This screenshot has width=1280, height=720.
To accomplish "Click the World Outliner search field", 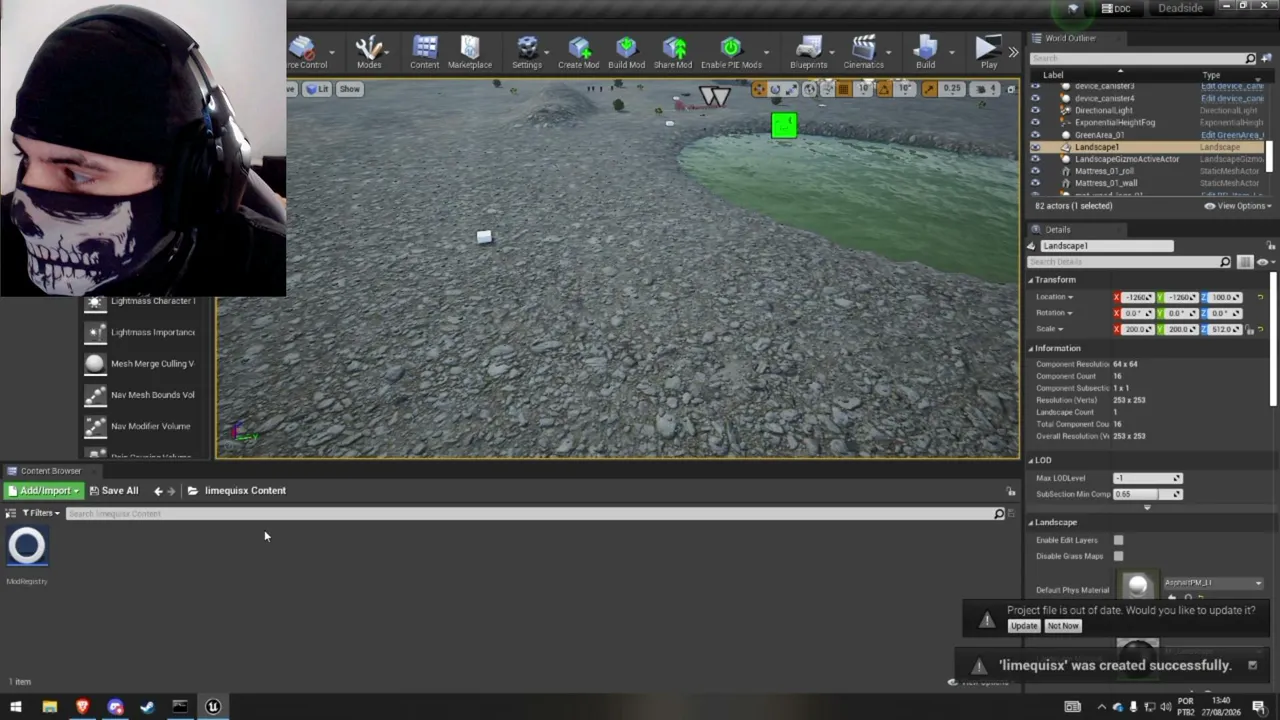I will point(1143,58).
